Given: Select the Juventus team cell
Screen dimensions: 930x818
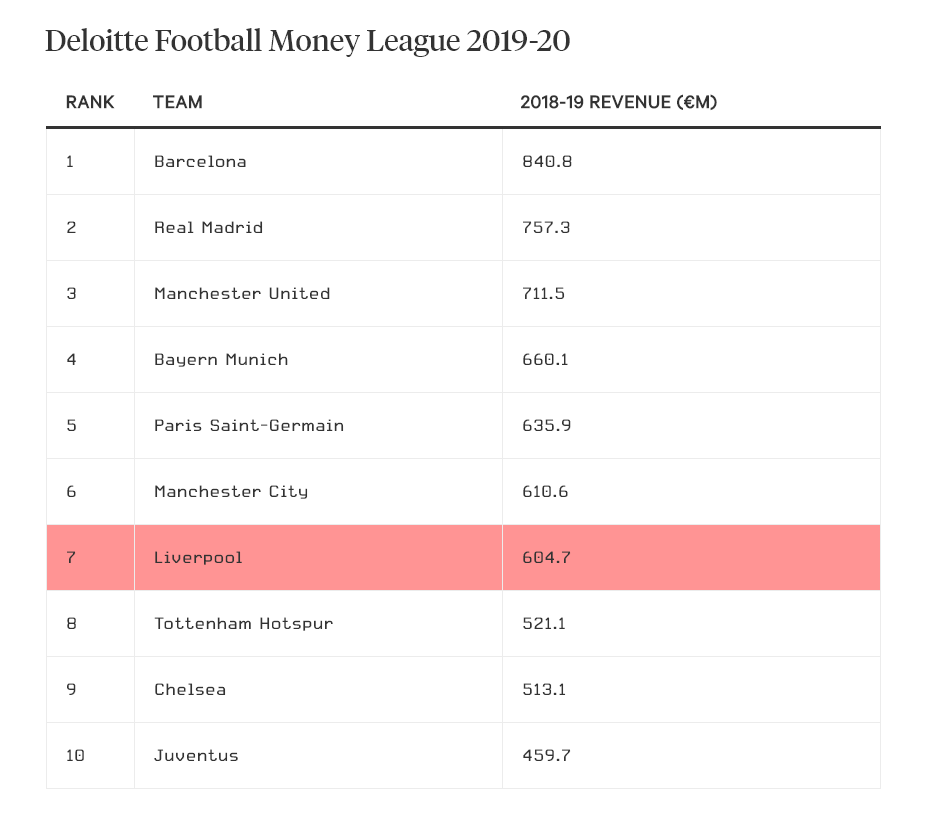Looking at the screenshot, I should pyautogui.click(x=196, y=756).
